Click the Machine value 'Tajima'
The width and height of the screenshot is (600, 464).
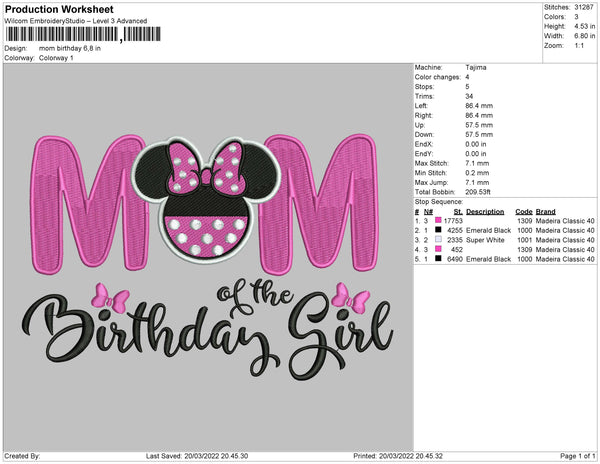point(476,67)
